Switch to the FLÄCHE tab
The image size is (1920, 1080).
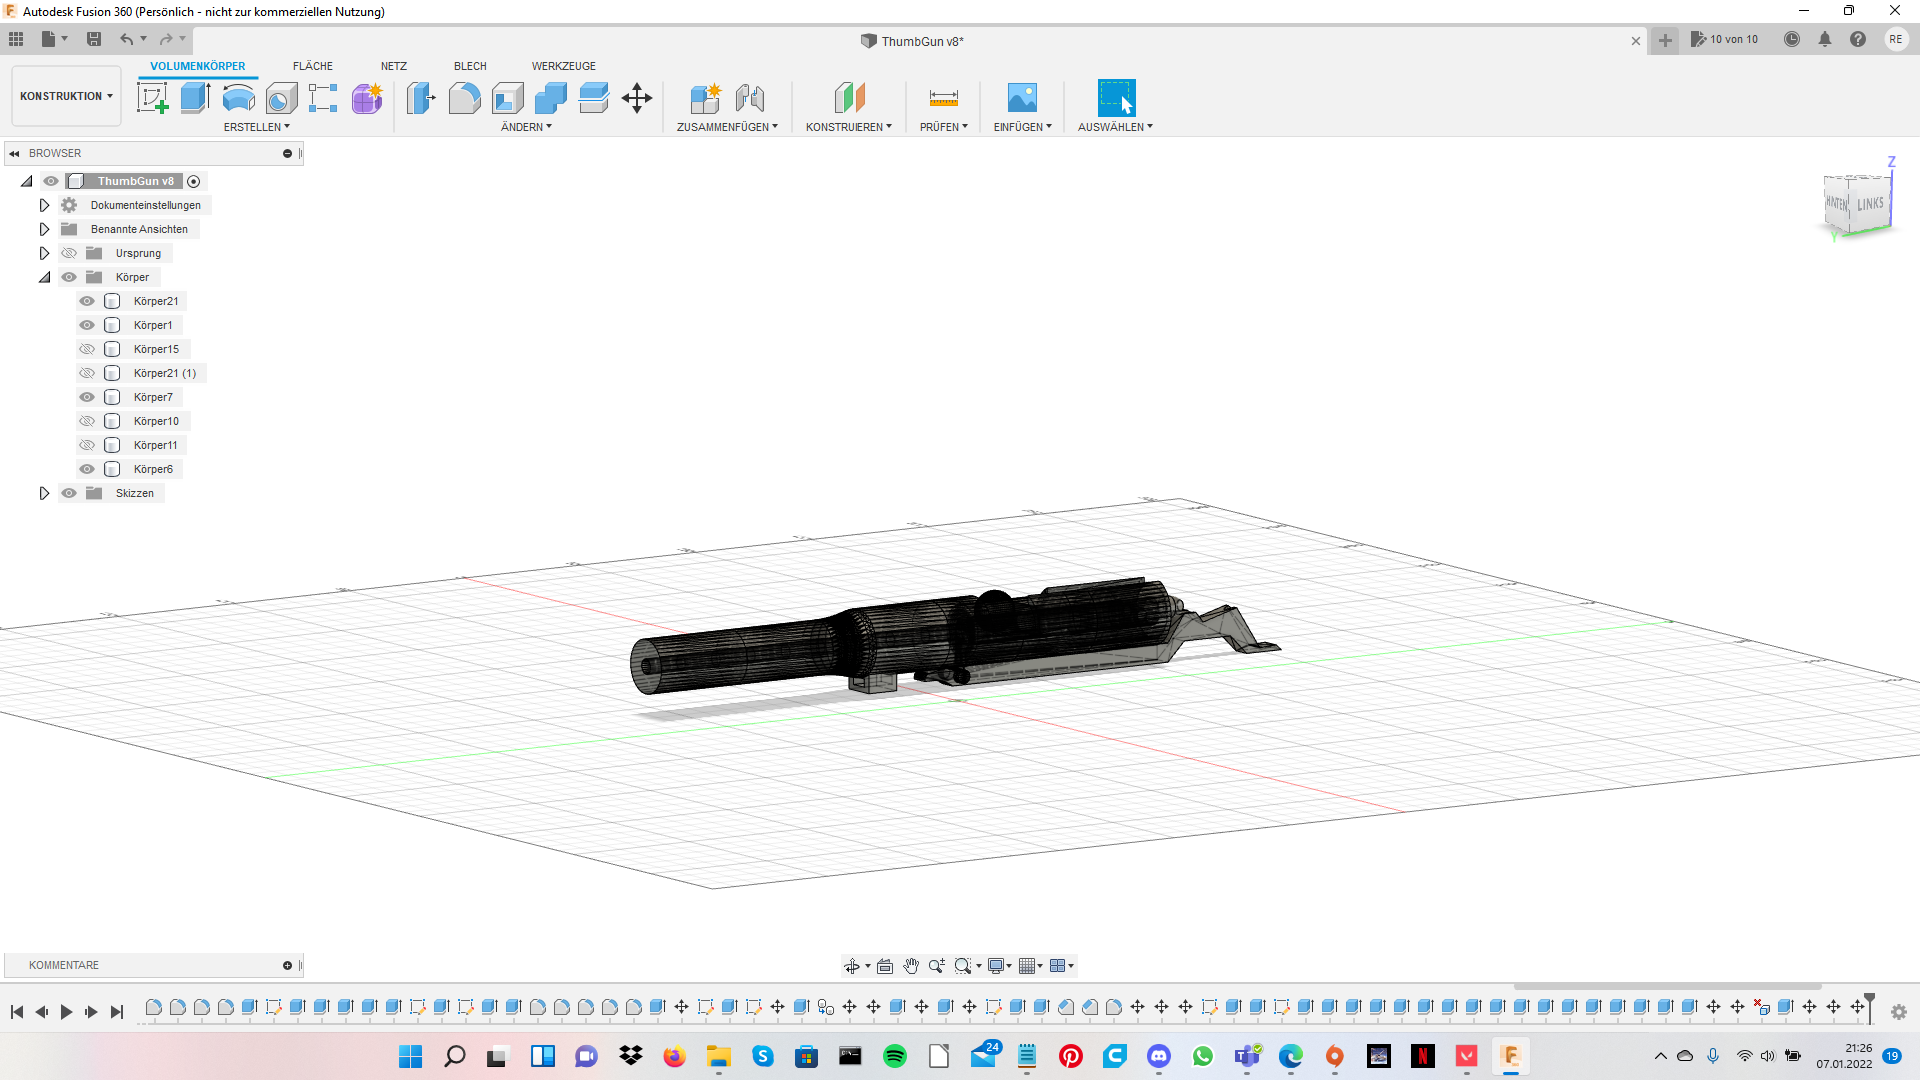tap(312, 66)
